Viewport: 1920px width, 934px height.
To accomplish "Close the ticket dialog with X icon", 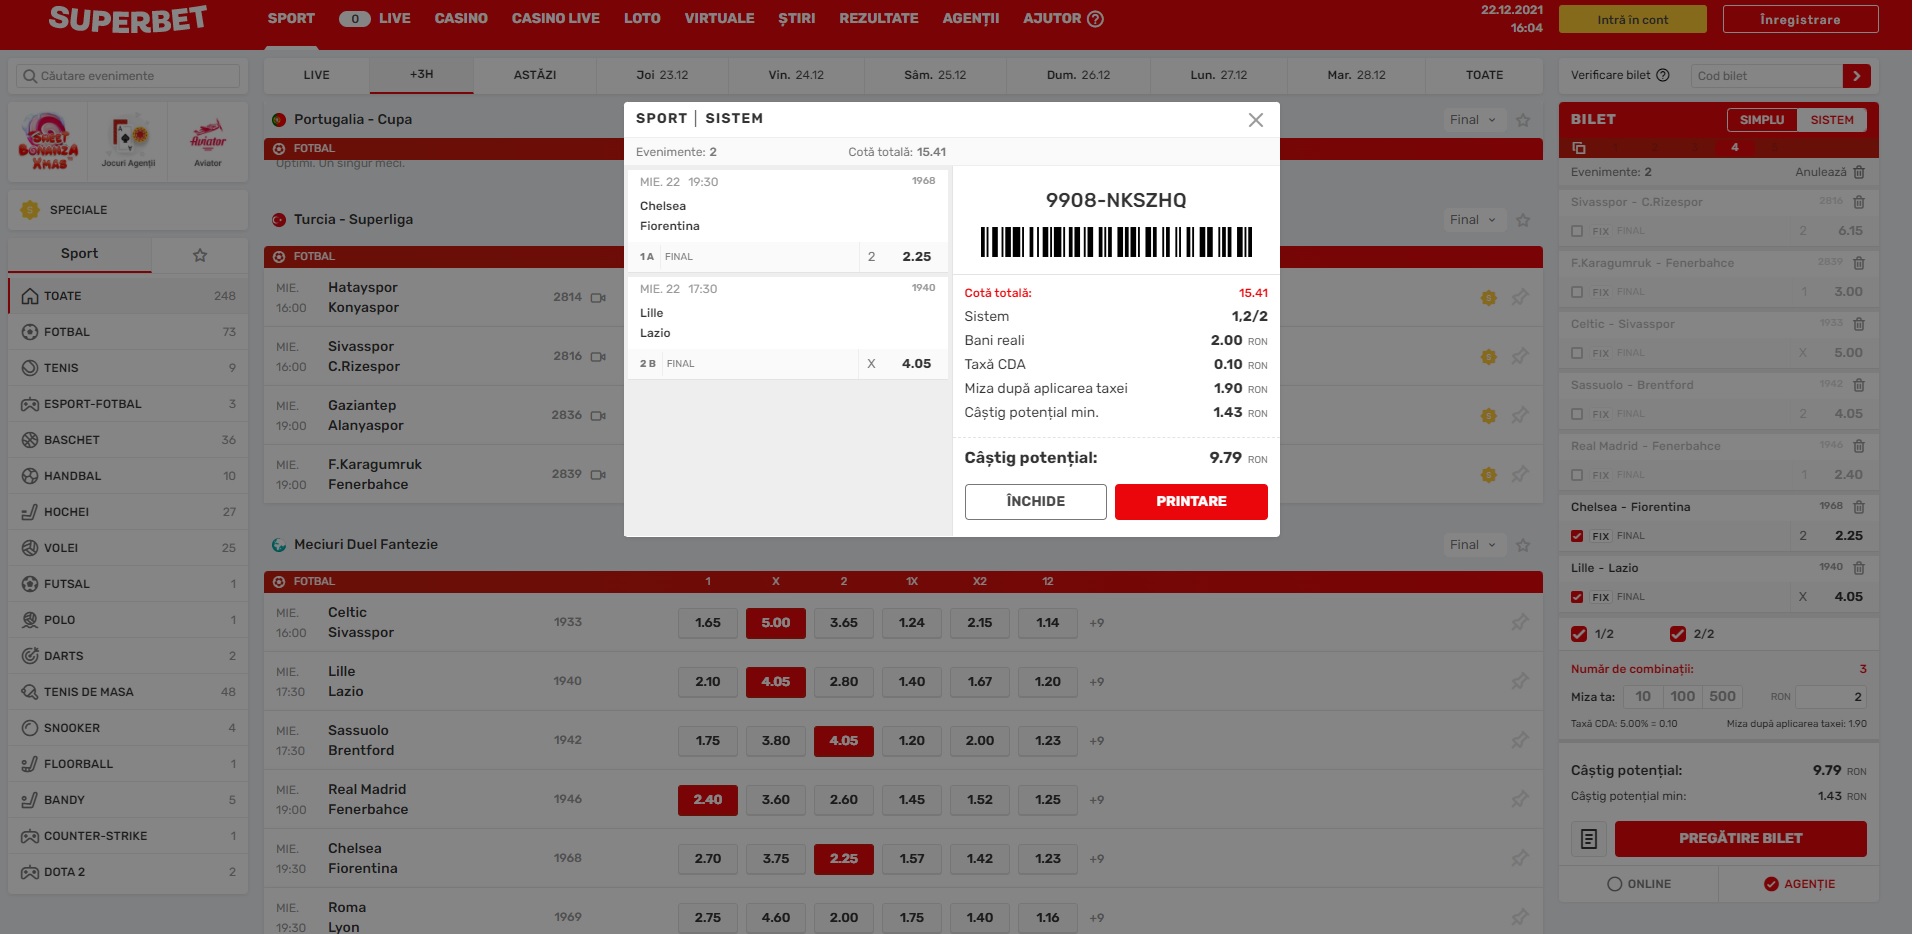I will [1256, 120].
